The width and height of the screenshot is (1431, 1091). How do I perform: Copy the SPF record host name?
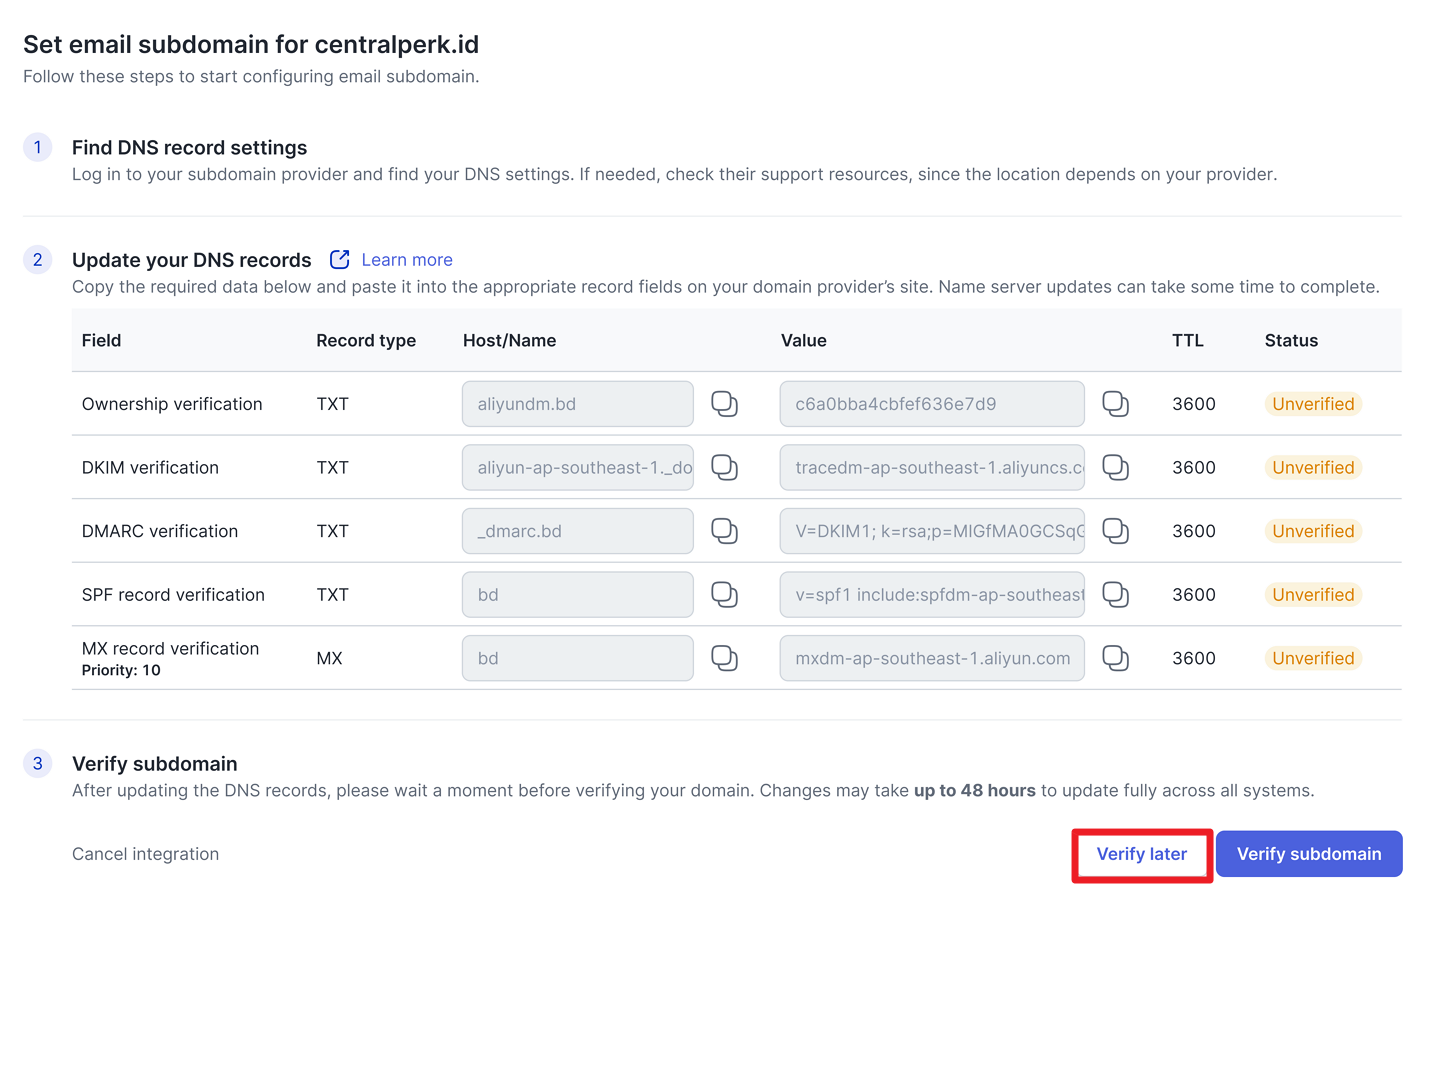click(x=724, y=595)
